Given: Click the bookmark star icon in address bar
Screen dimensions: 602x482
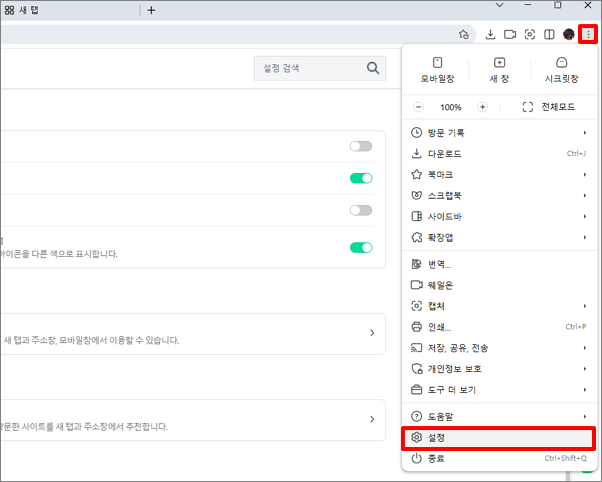Looking at the screenshot, I should tap(464, 35).
